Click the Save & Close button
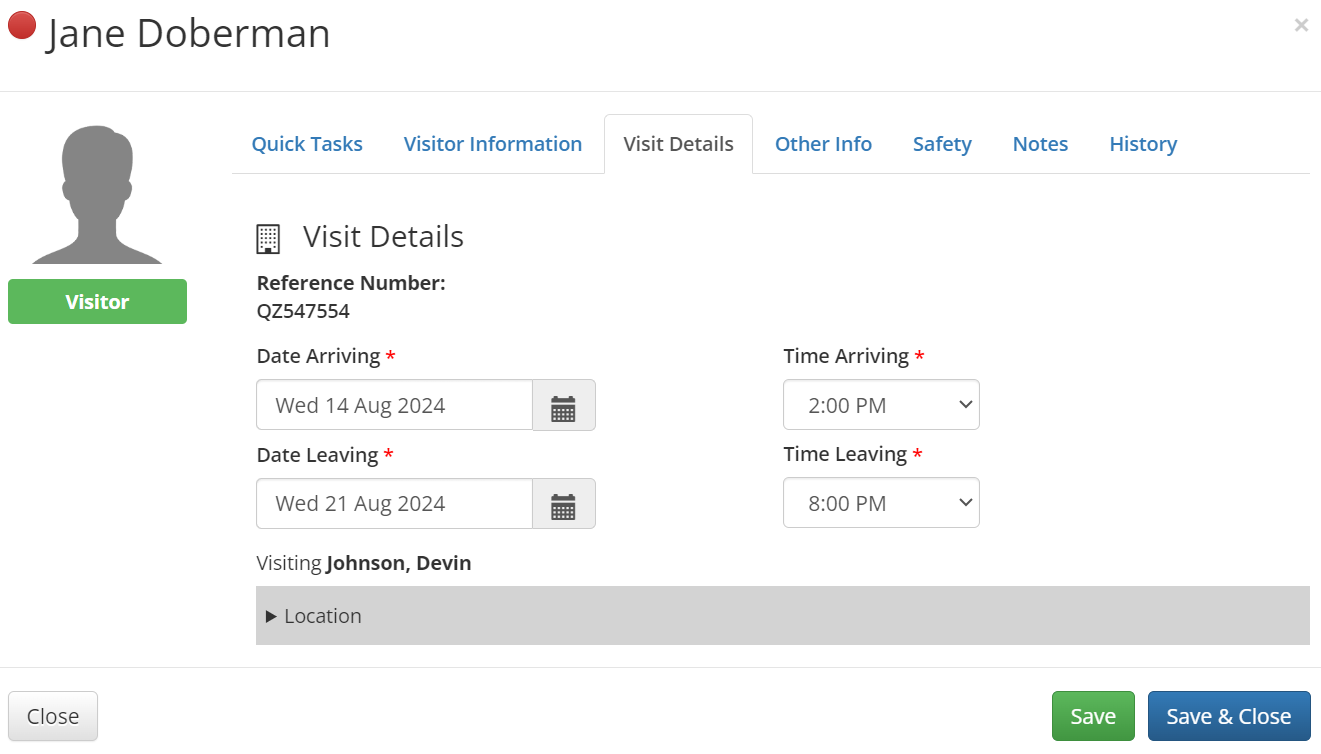 pos(1228,716)
